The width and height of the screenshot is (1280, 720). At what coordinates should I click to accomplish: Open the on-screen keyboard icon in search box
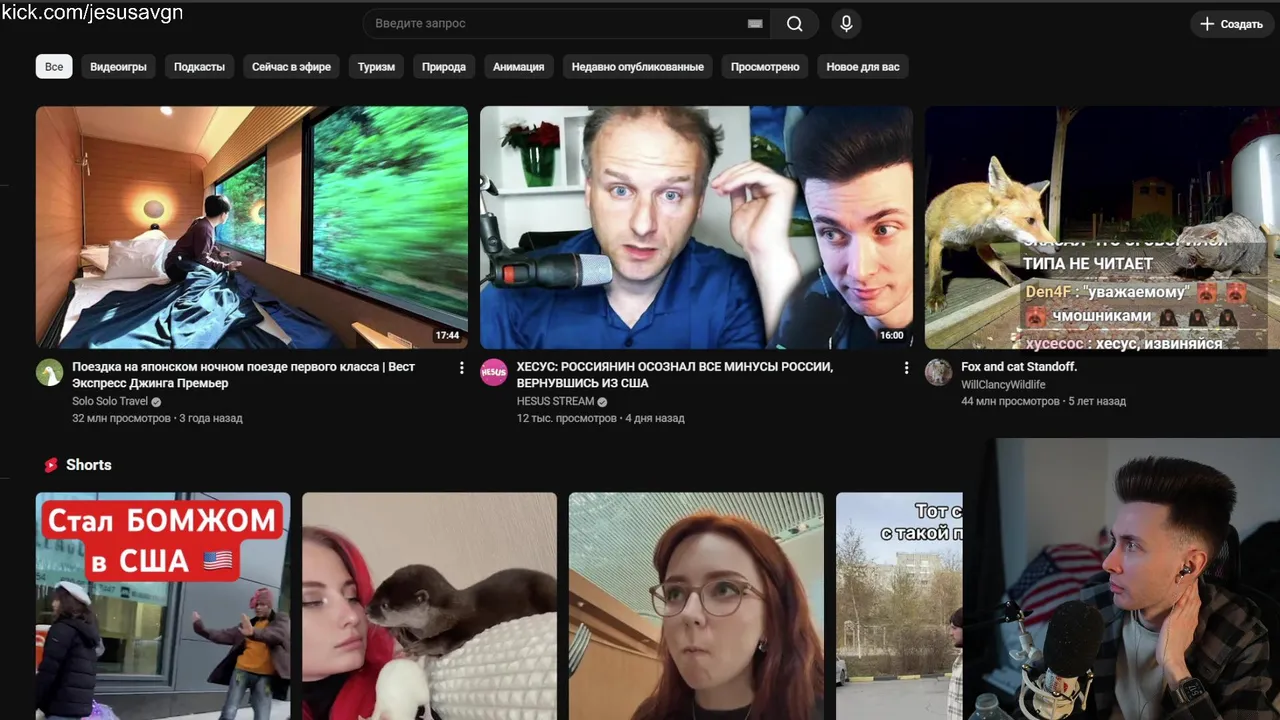755,24
